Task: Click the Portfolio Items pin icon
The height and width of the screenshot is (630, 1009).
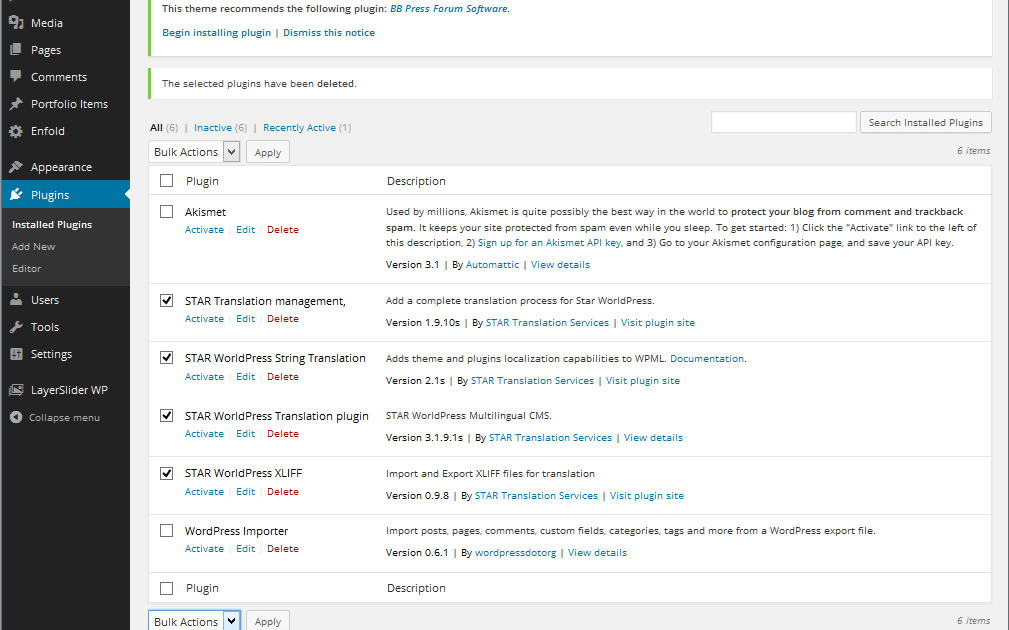Action: click(x=16, y=104)
